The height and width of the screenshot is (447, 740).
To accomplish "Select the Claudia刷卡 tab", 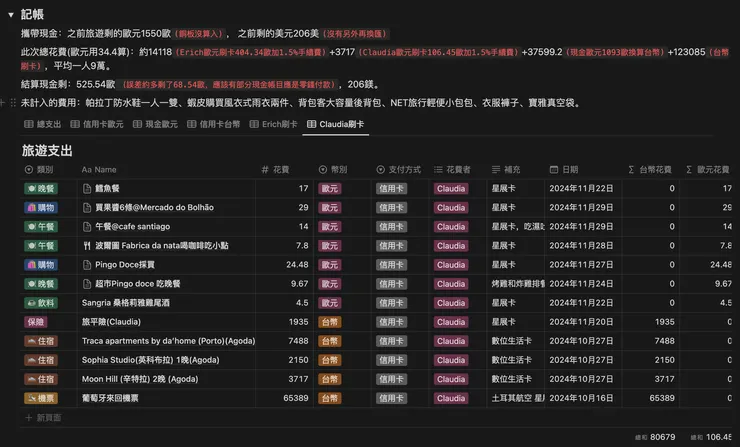I will (x=335, y=124).
